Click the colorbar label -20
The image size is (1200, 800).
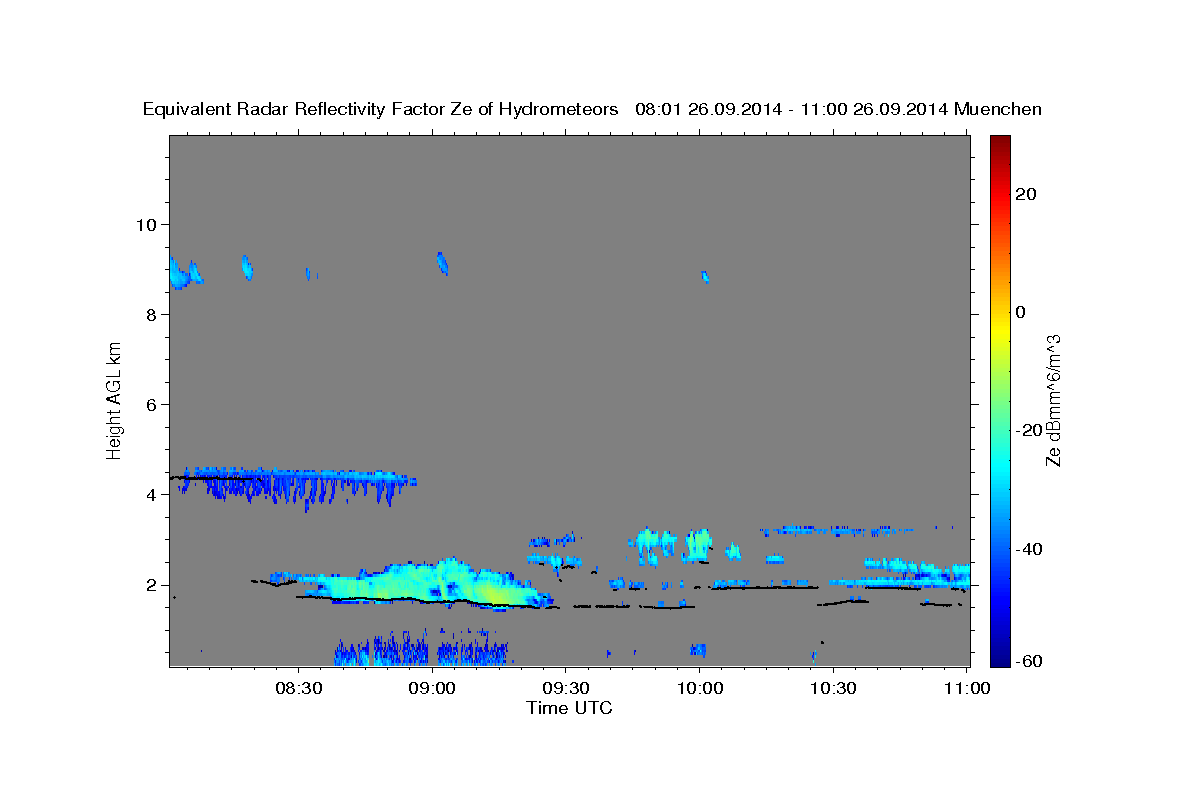click(x=1029, y=430)
